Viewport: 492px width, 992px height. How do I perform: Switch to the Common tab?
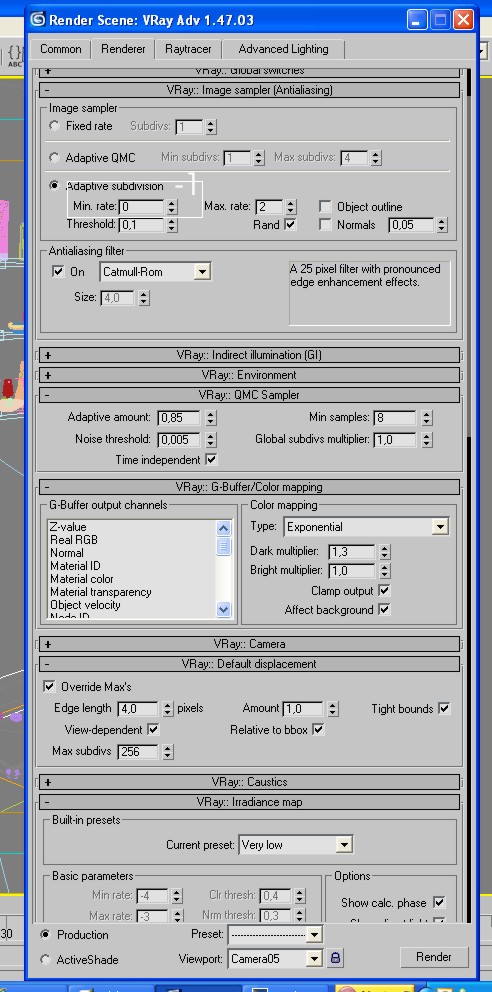pyautogui.click(x=61, y=49)
